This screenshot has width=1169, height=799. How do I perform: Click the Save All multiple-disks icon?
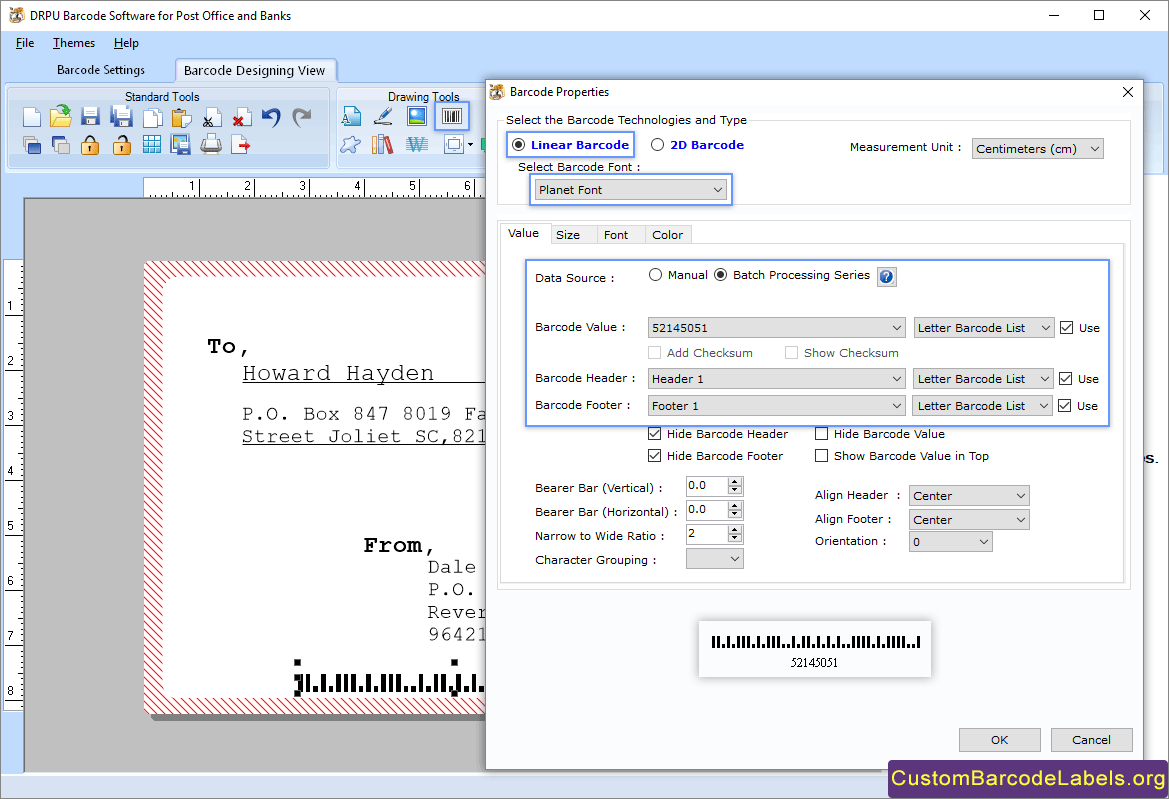[121, 117]
